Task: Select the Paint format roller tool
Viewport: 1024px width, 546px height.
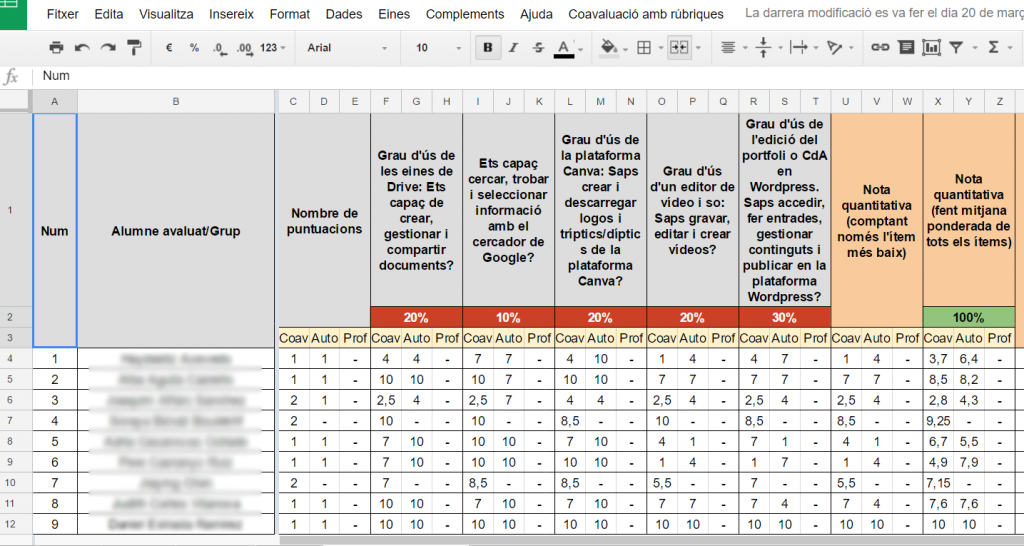Action: tap(133, 47)
